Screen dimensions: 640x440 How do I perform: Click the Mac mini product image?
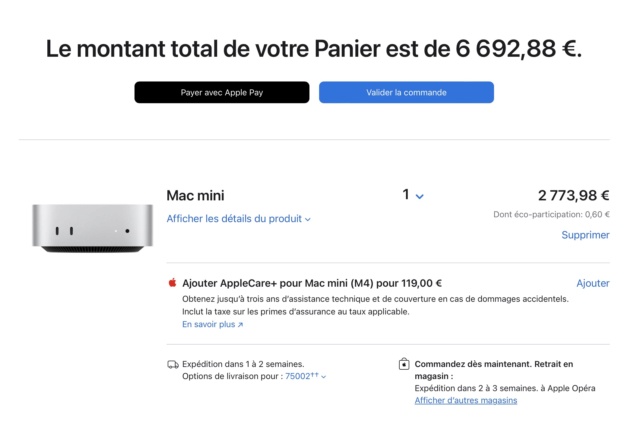(93, 228)
